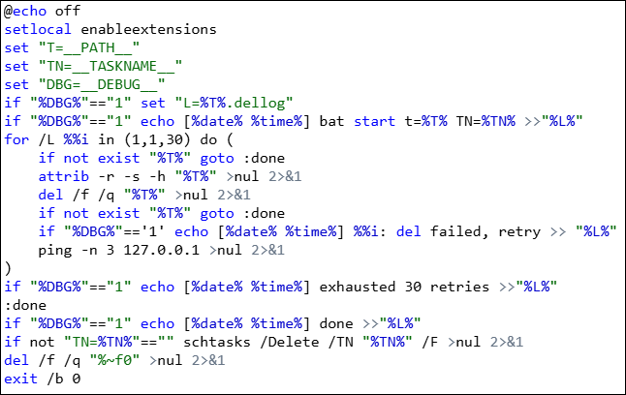This screenshot has width=626, height=395.
Task: Click the ":done" label line
Action: pos(25,306)
